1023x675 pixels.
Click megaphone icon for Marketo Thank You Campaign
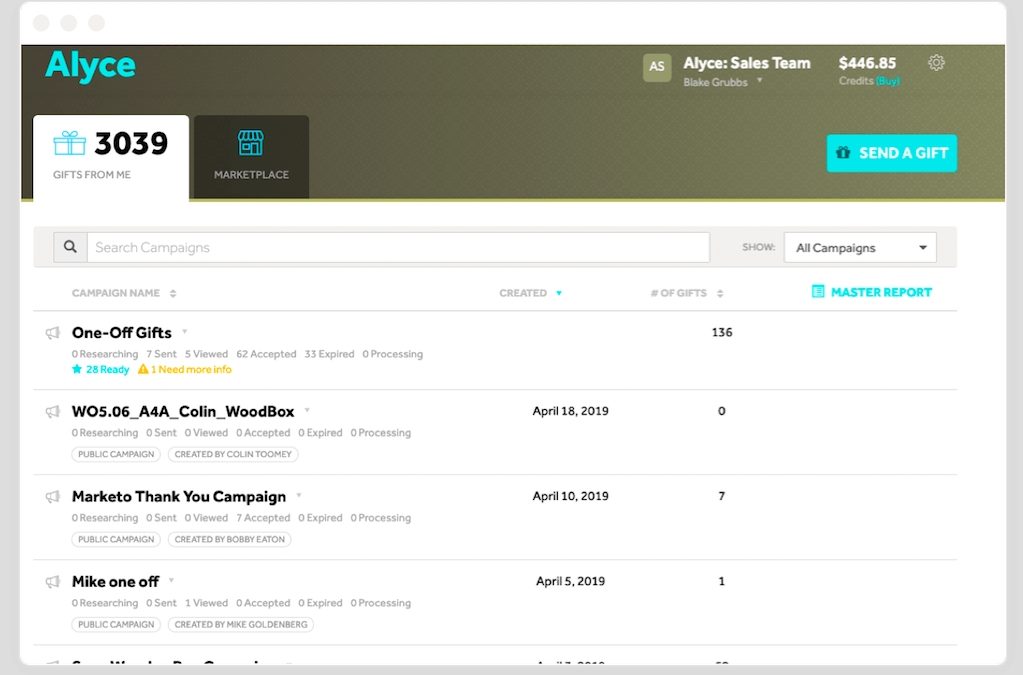coord(53,497)
